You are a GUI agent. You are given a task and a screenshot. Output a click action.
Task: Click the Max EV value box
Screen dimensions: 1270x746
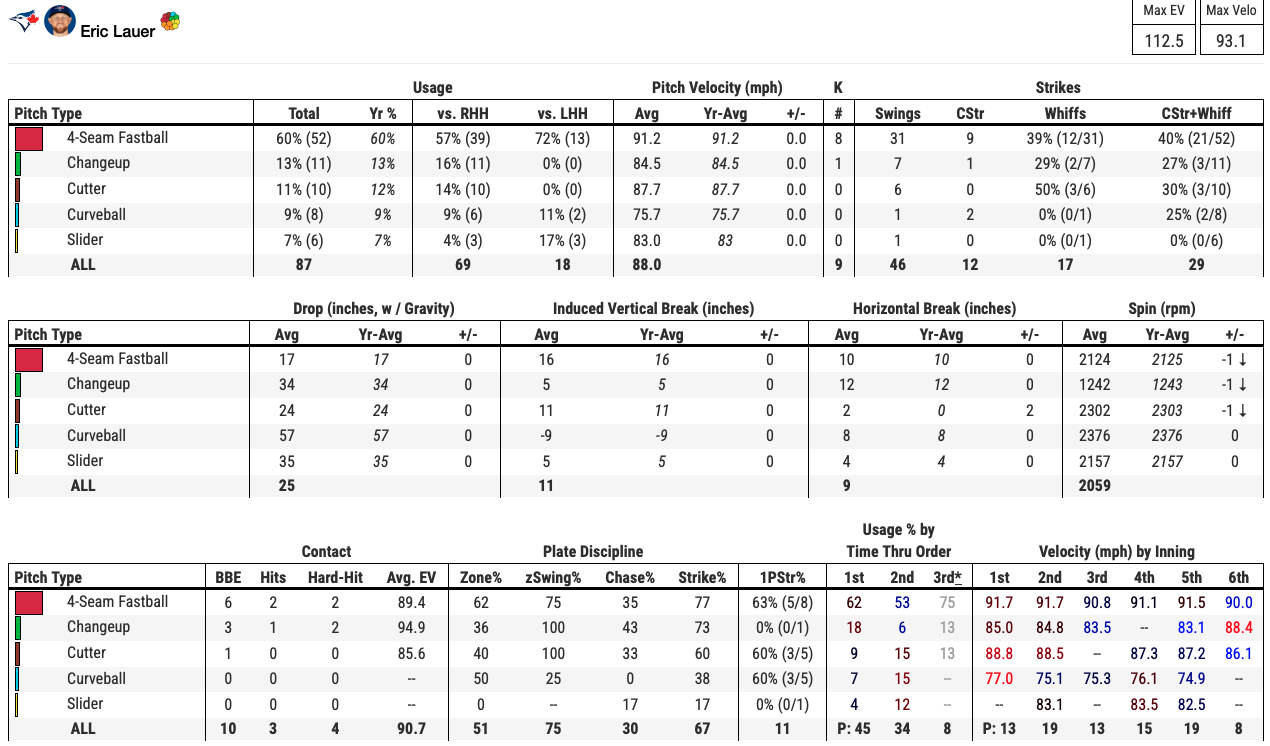(1163, 41)
